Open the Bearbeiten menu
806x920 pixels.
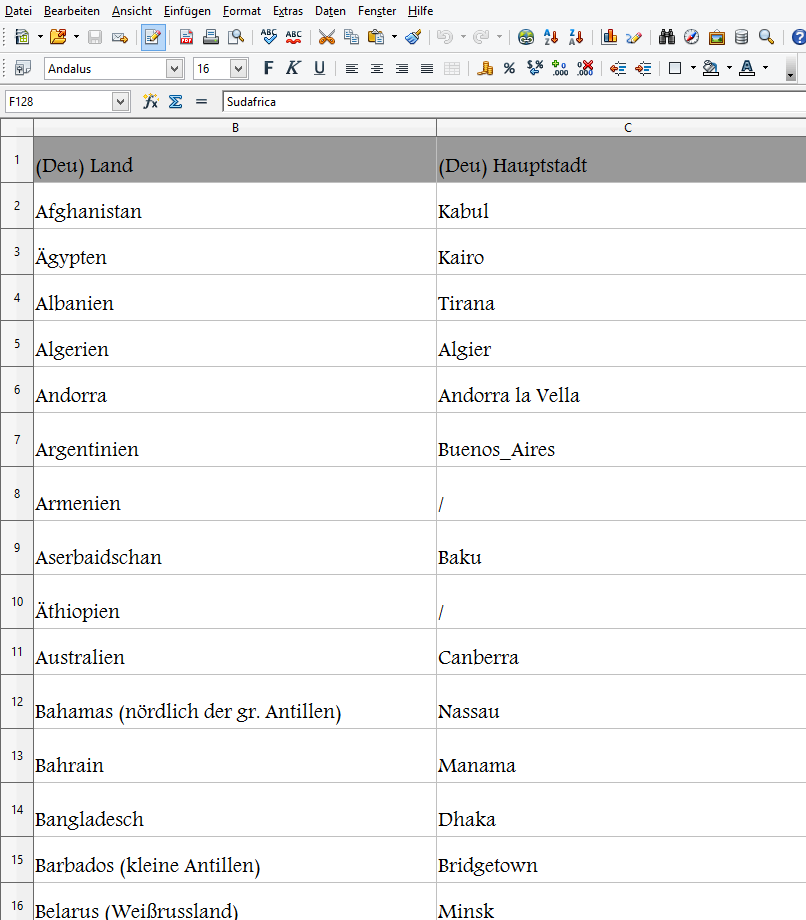point(72,11)
